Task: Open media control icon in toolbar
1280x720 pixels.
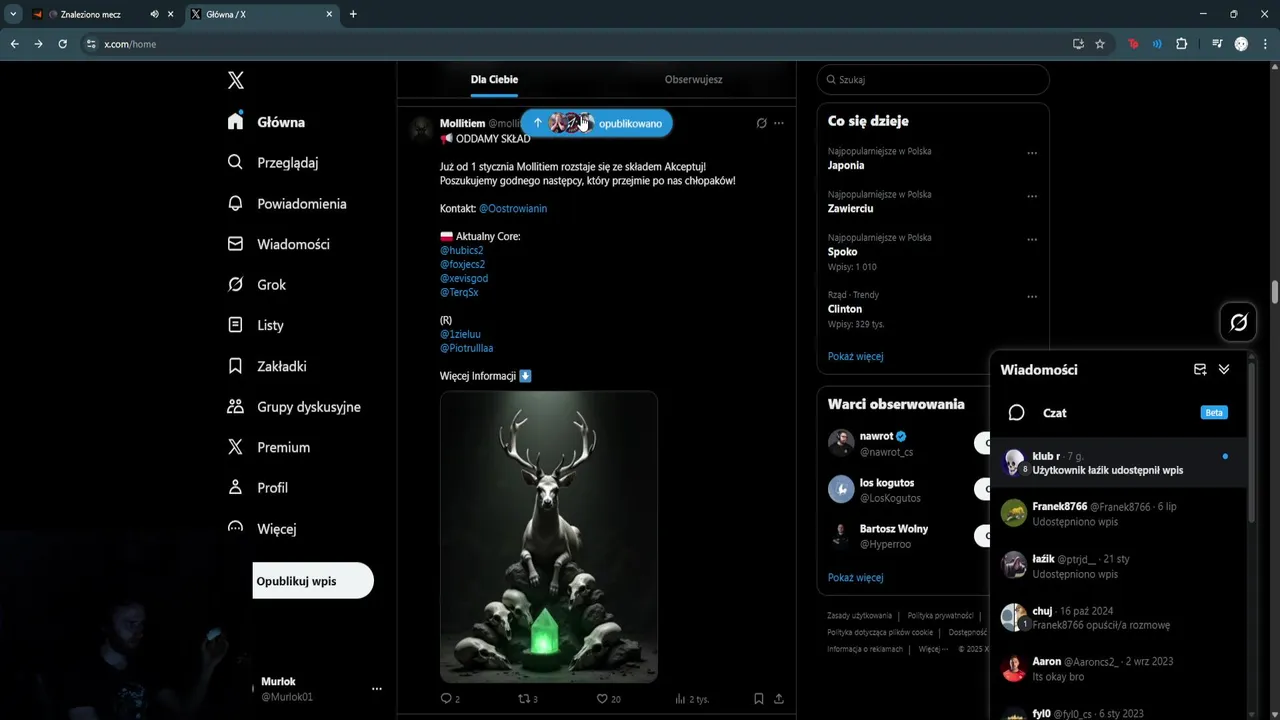Action: coord(1217,44)
